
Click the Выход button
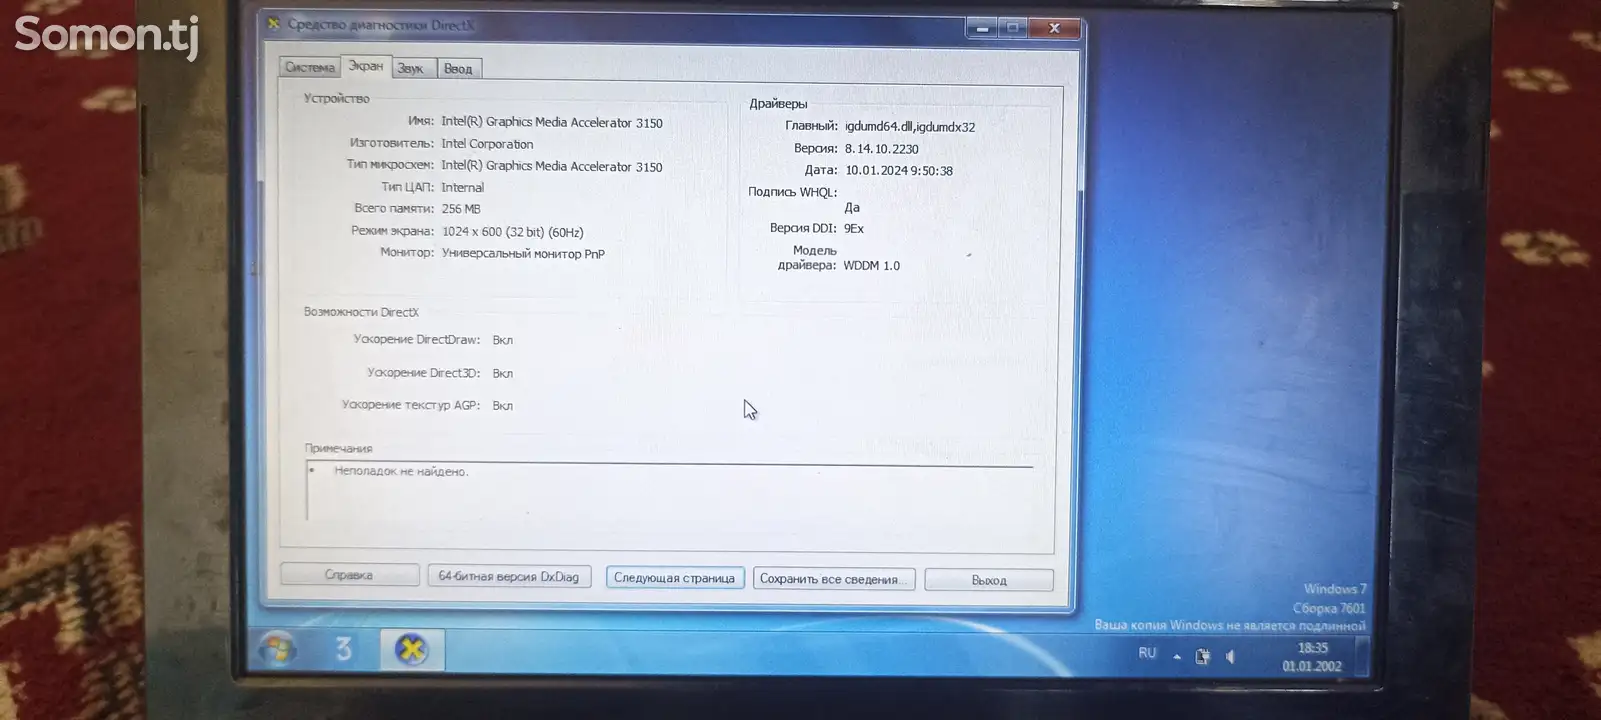[988, 580]
